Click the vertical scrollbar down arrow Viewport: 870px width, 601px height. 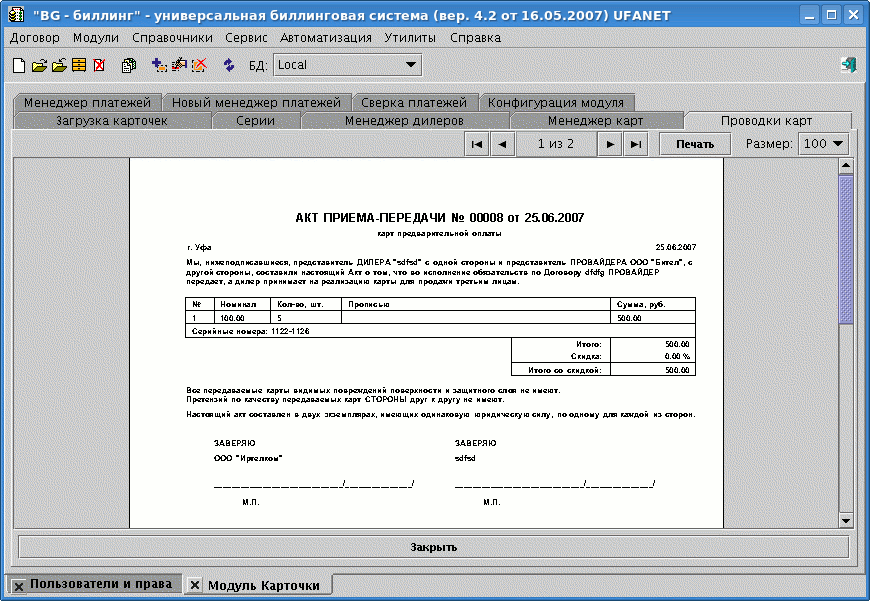(845, 520)
